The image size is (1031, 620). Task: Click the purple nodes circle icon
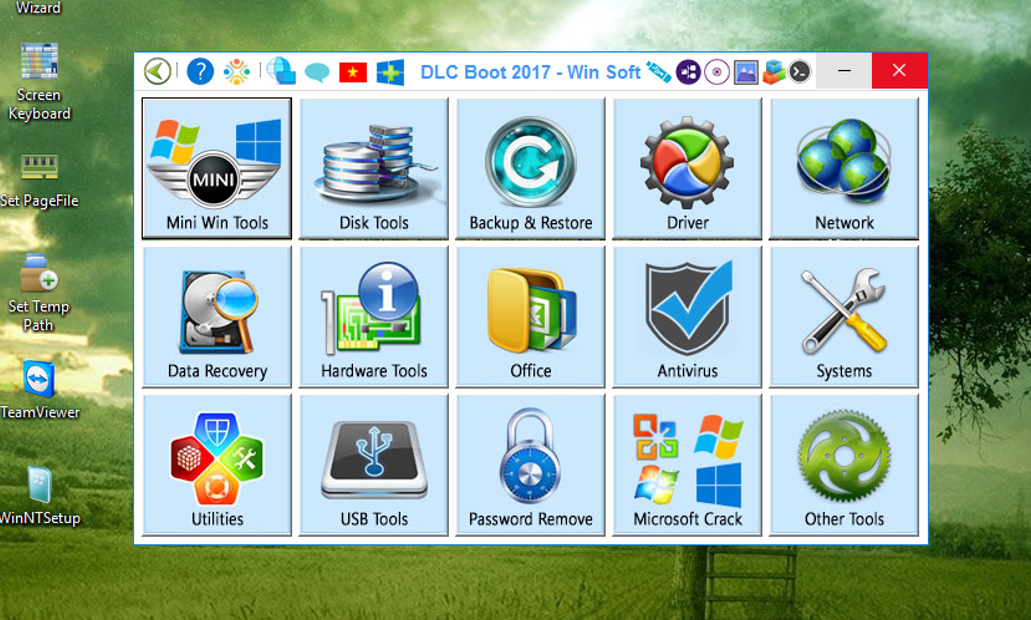coord(688,72)
